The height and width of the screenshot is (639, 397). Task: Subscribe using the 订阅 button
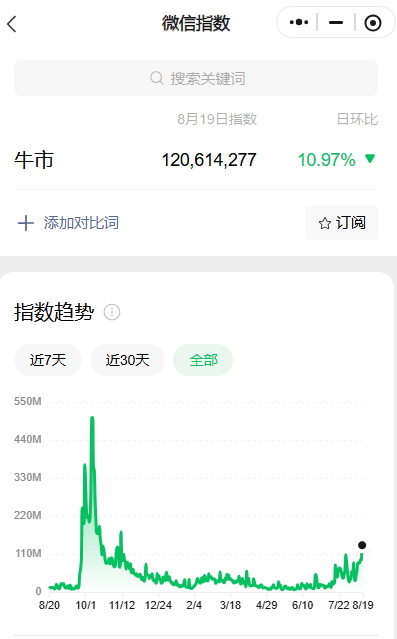341,223
